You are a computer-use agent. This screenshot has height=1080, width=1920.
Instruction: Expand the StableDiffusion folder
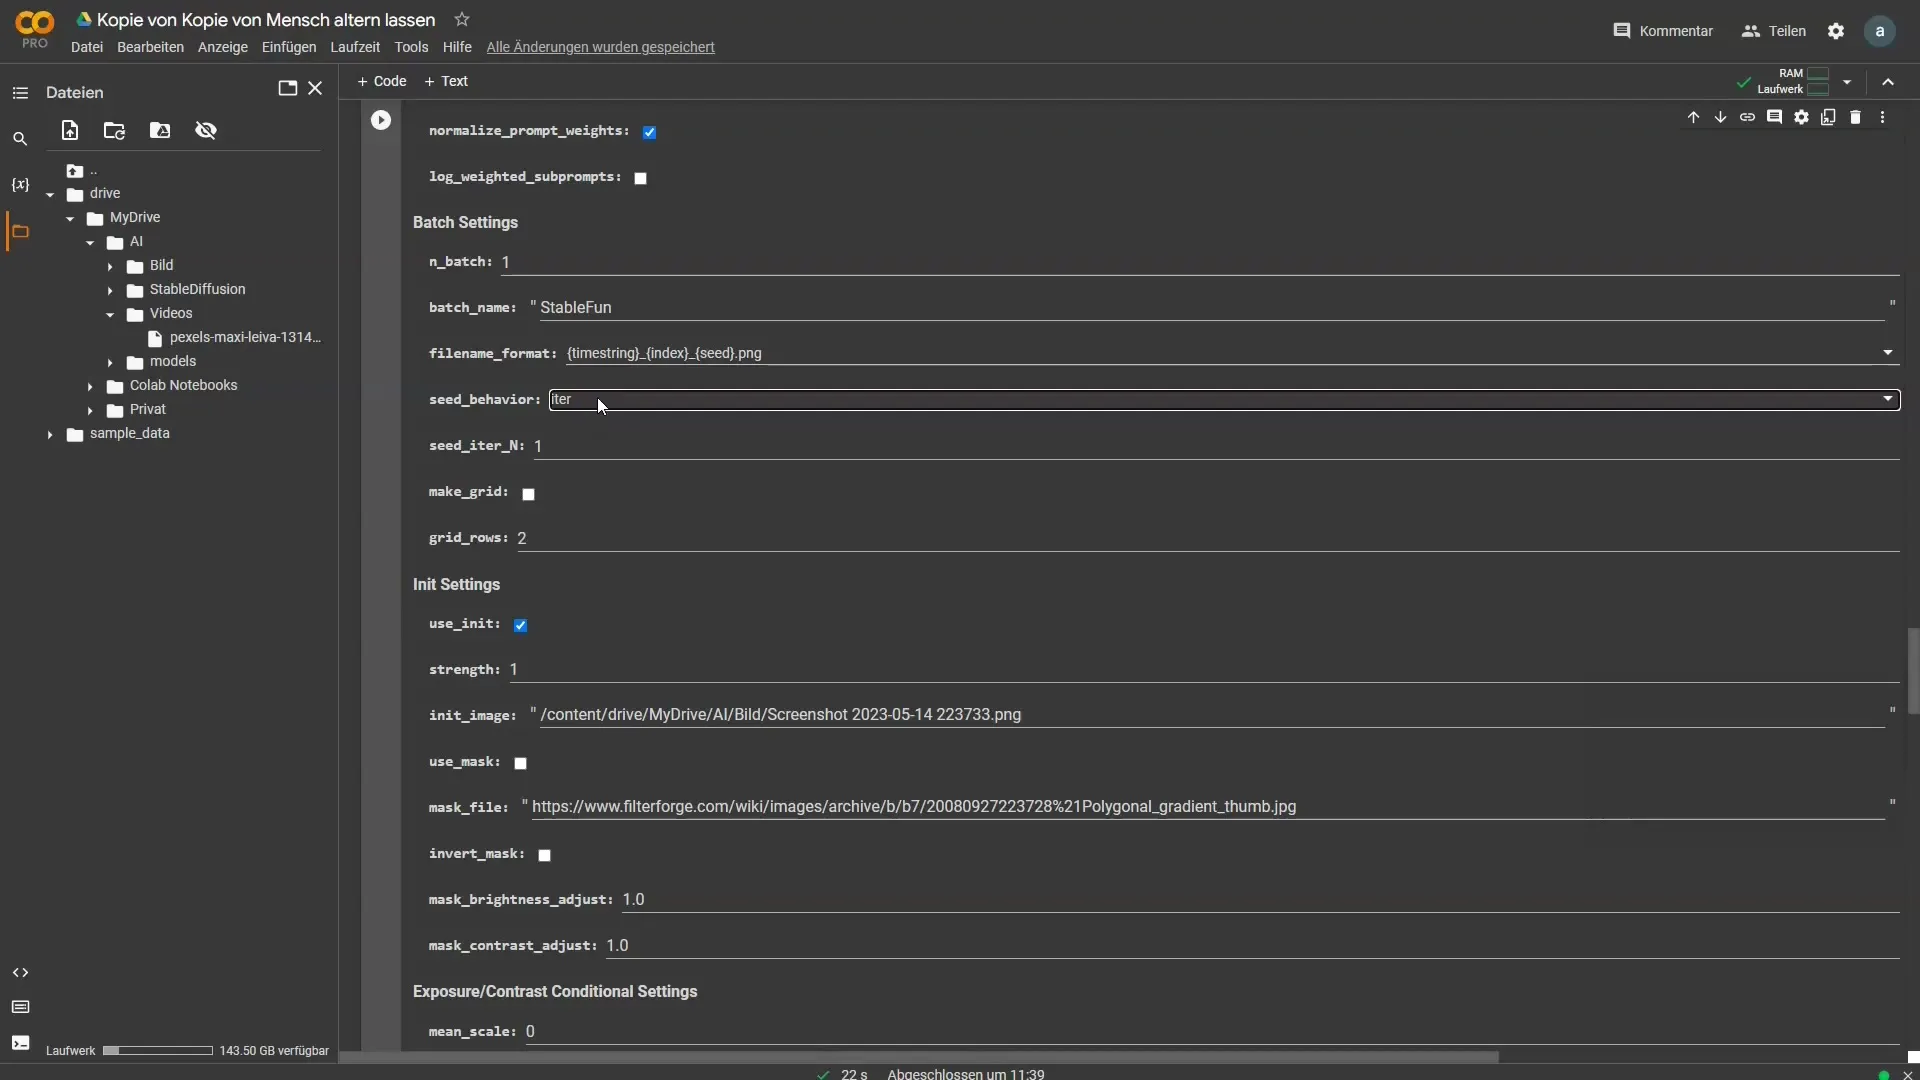coord(110,291)
